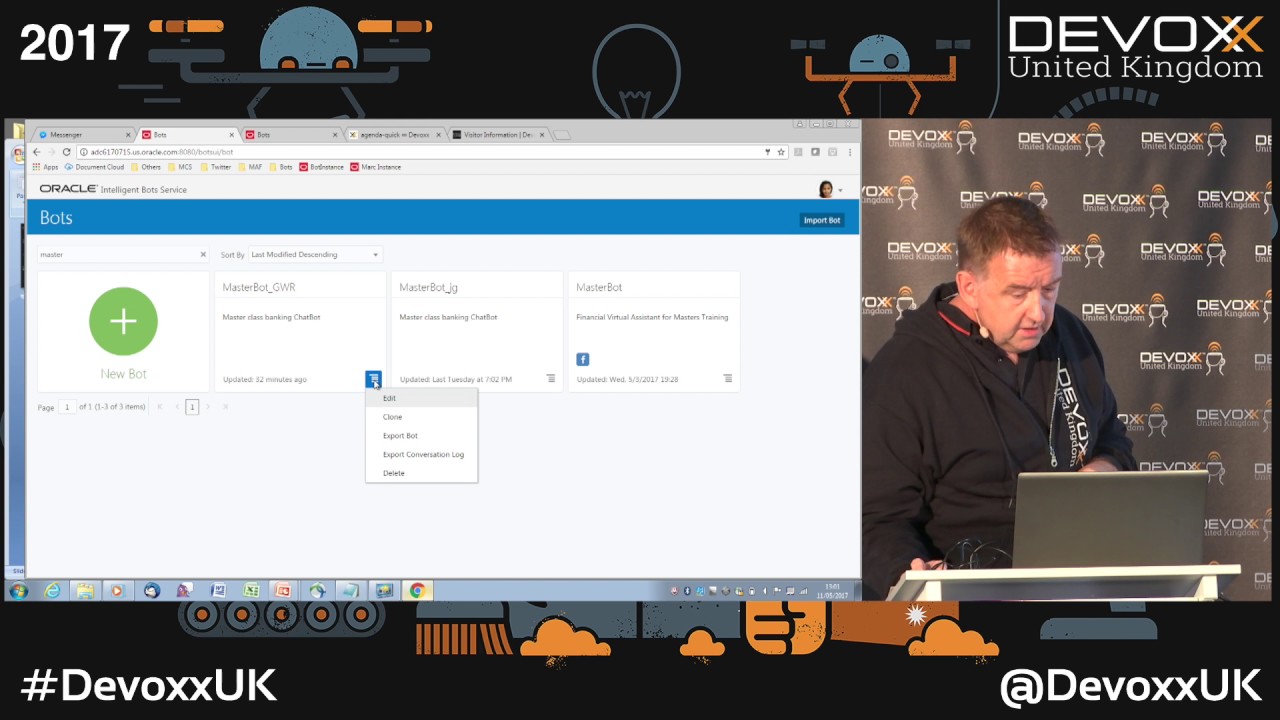Open the Sort By dropdown
This screenshot has height=720, width=1280.
tap(315, 255)
